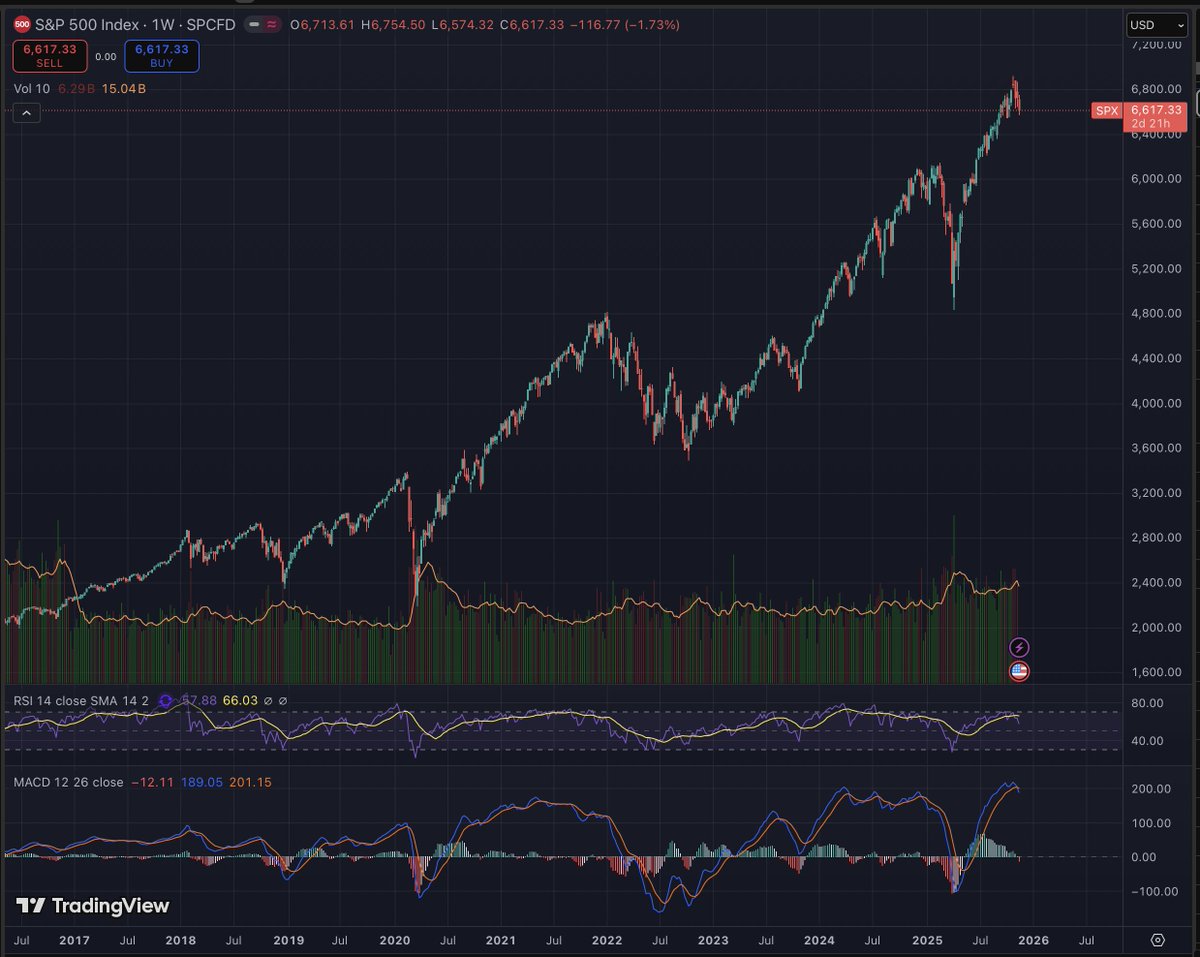Click the 5,200.00 price axis label
This screenshot has height=957, width=1200.
(x=1156, y=269)
